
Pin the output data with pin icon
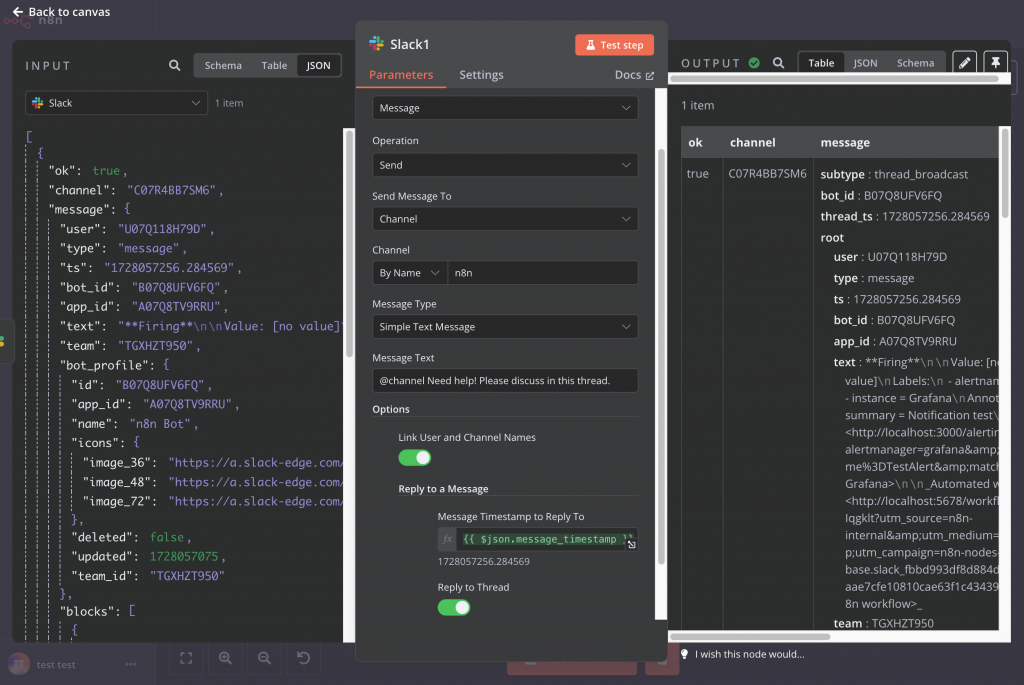tap(995, 63)
